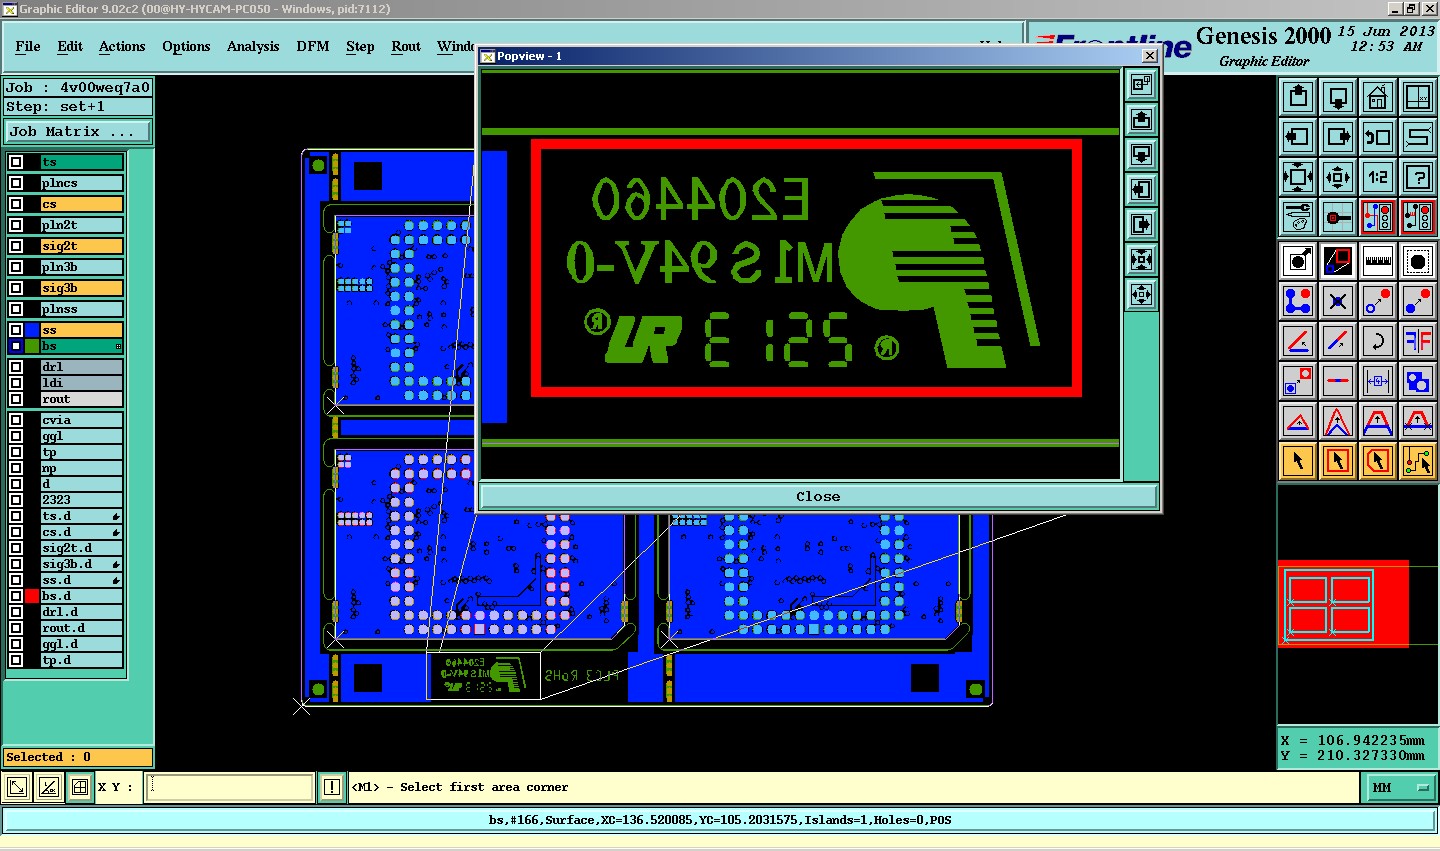Click pan left icon in Popview window

click(1141, 190)
